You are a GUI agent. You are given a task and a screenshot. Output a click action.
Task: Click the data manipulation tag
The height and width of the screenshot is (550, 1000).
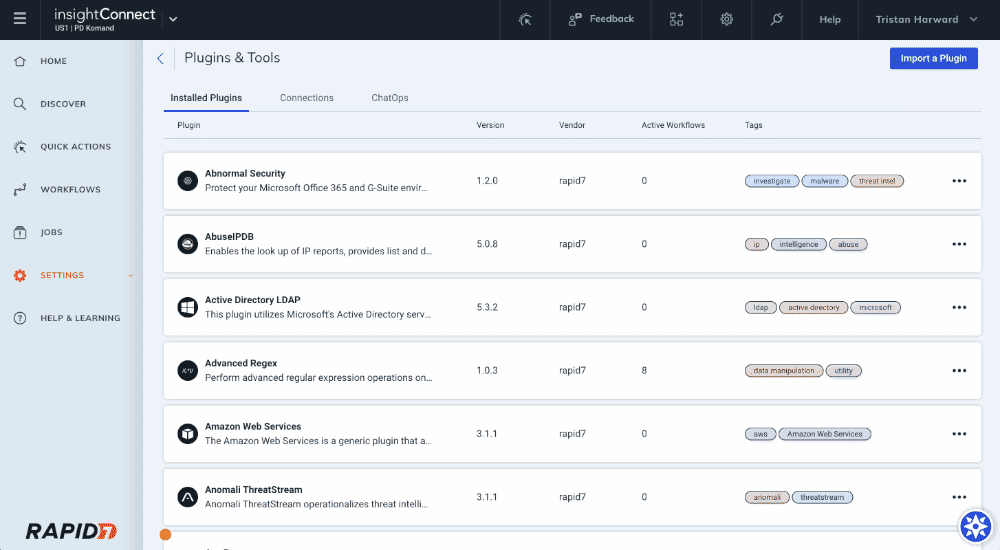784,371
